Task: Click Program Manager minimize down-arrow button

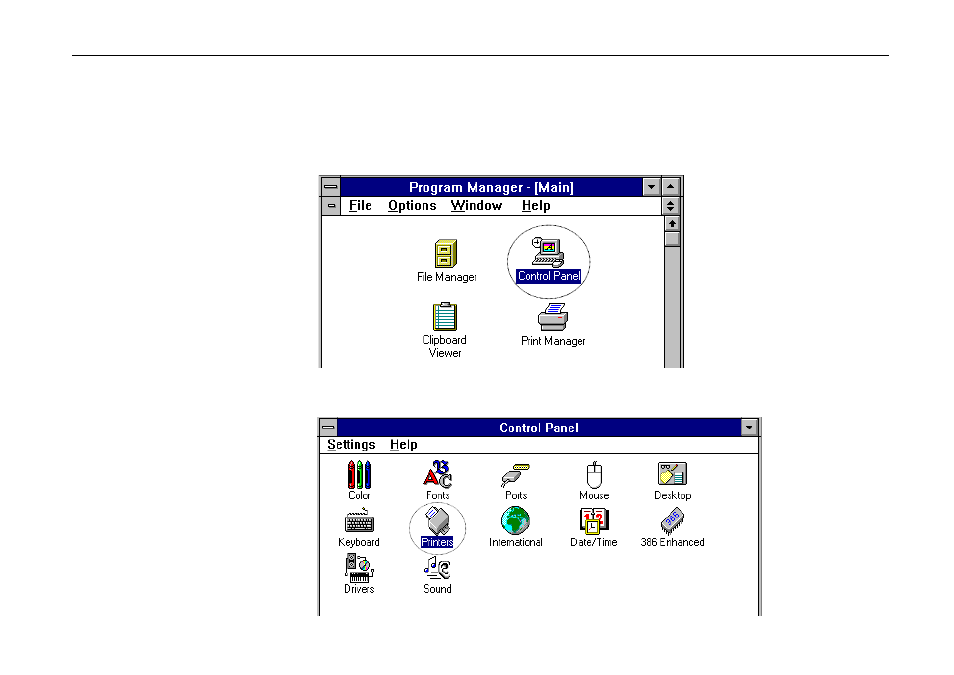Action: (651, 187)
